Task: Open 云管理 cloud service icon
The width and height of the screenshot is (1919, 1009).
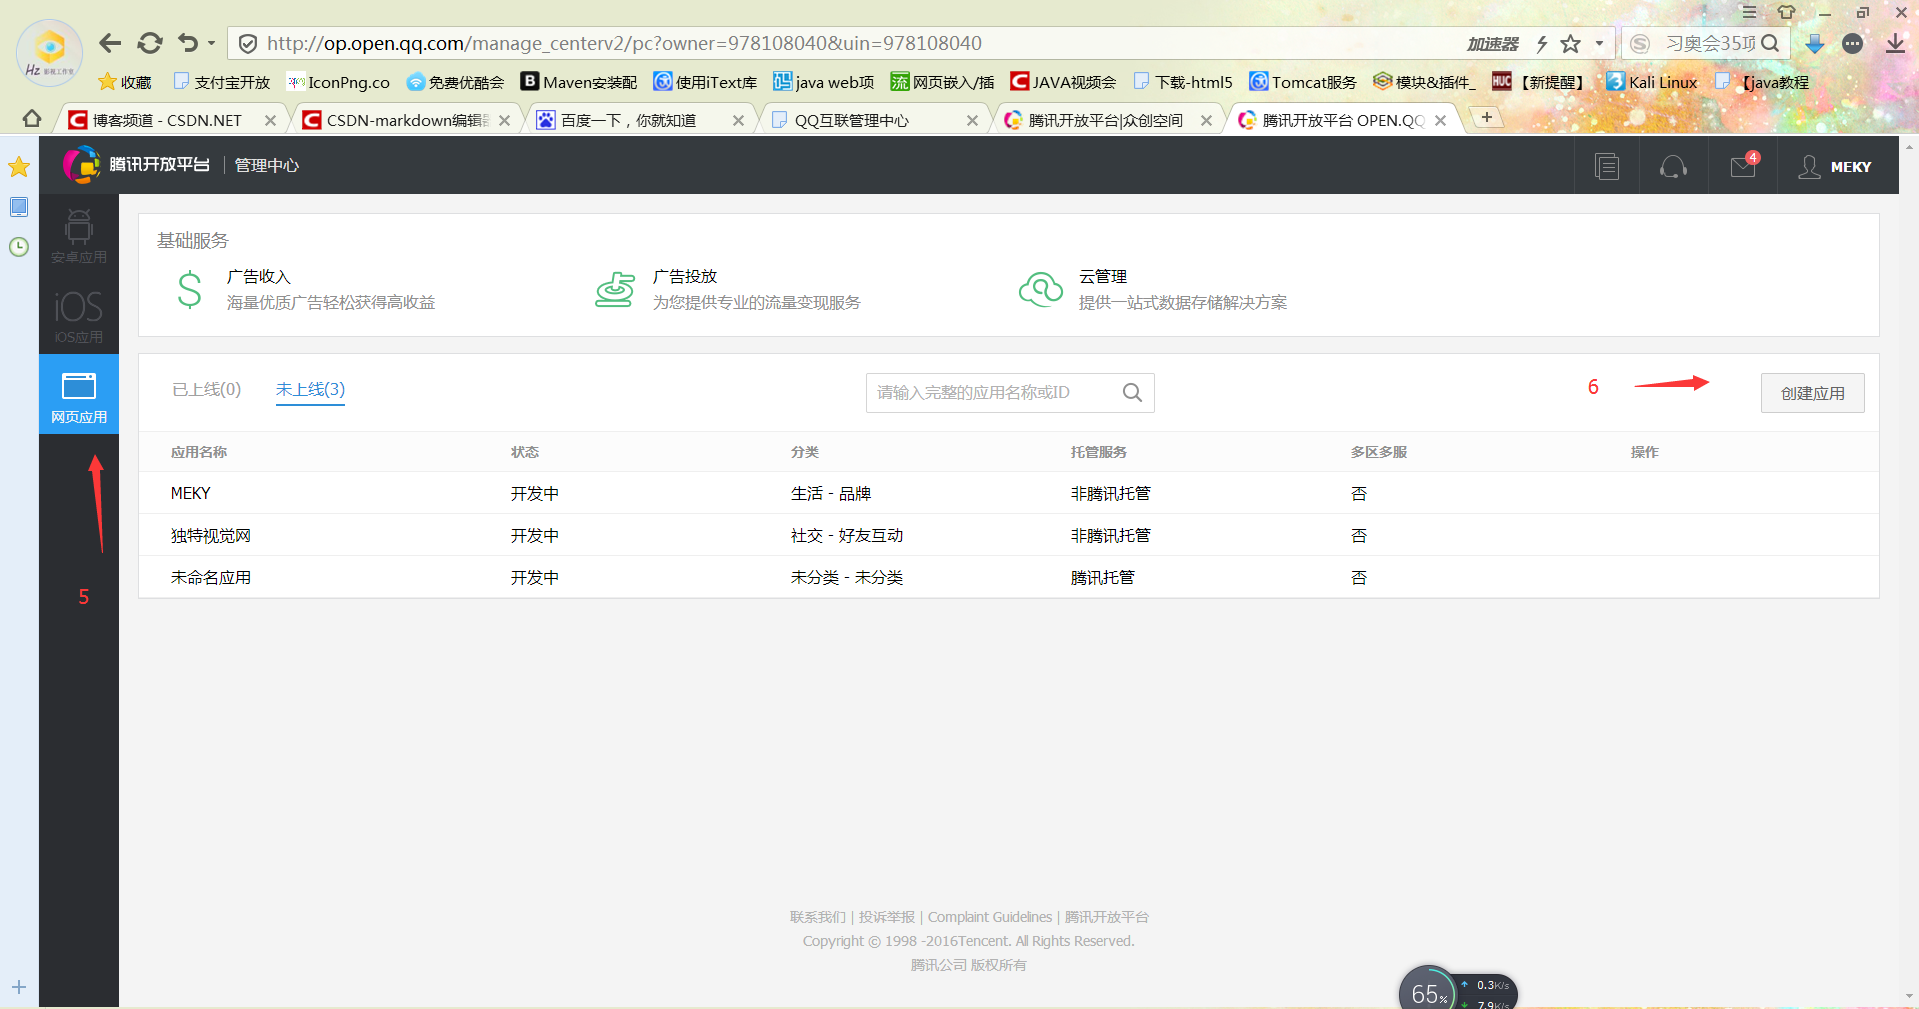Action: 1041,290
